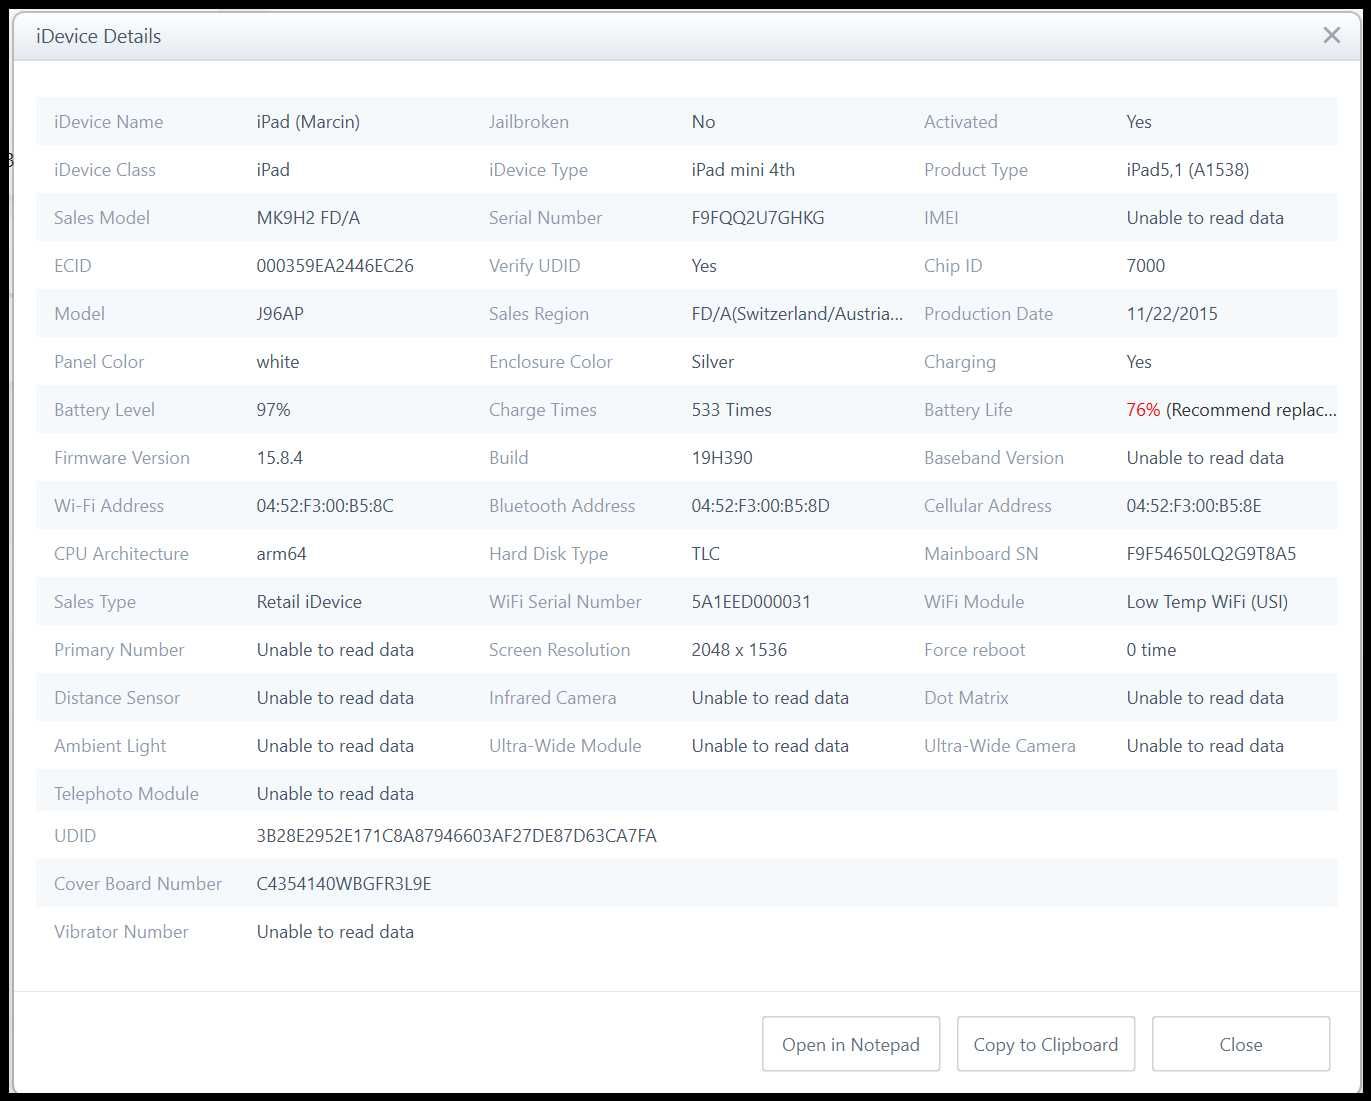Click the Telephoto Module value
This screenshot has height=1101, width=1371.
[x=335, y=794]
